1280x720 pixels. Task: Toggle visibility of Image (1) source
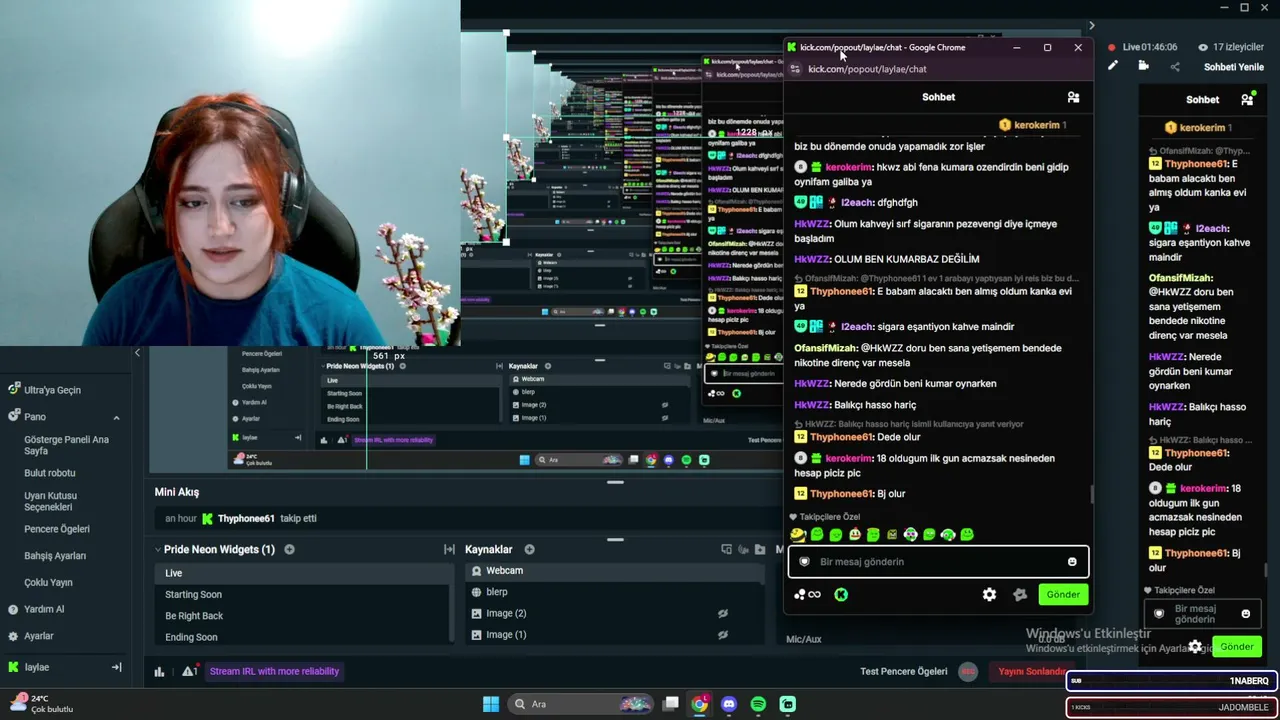click(x=723, y=634)
